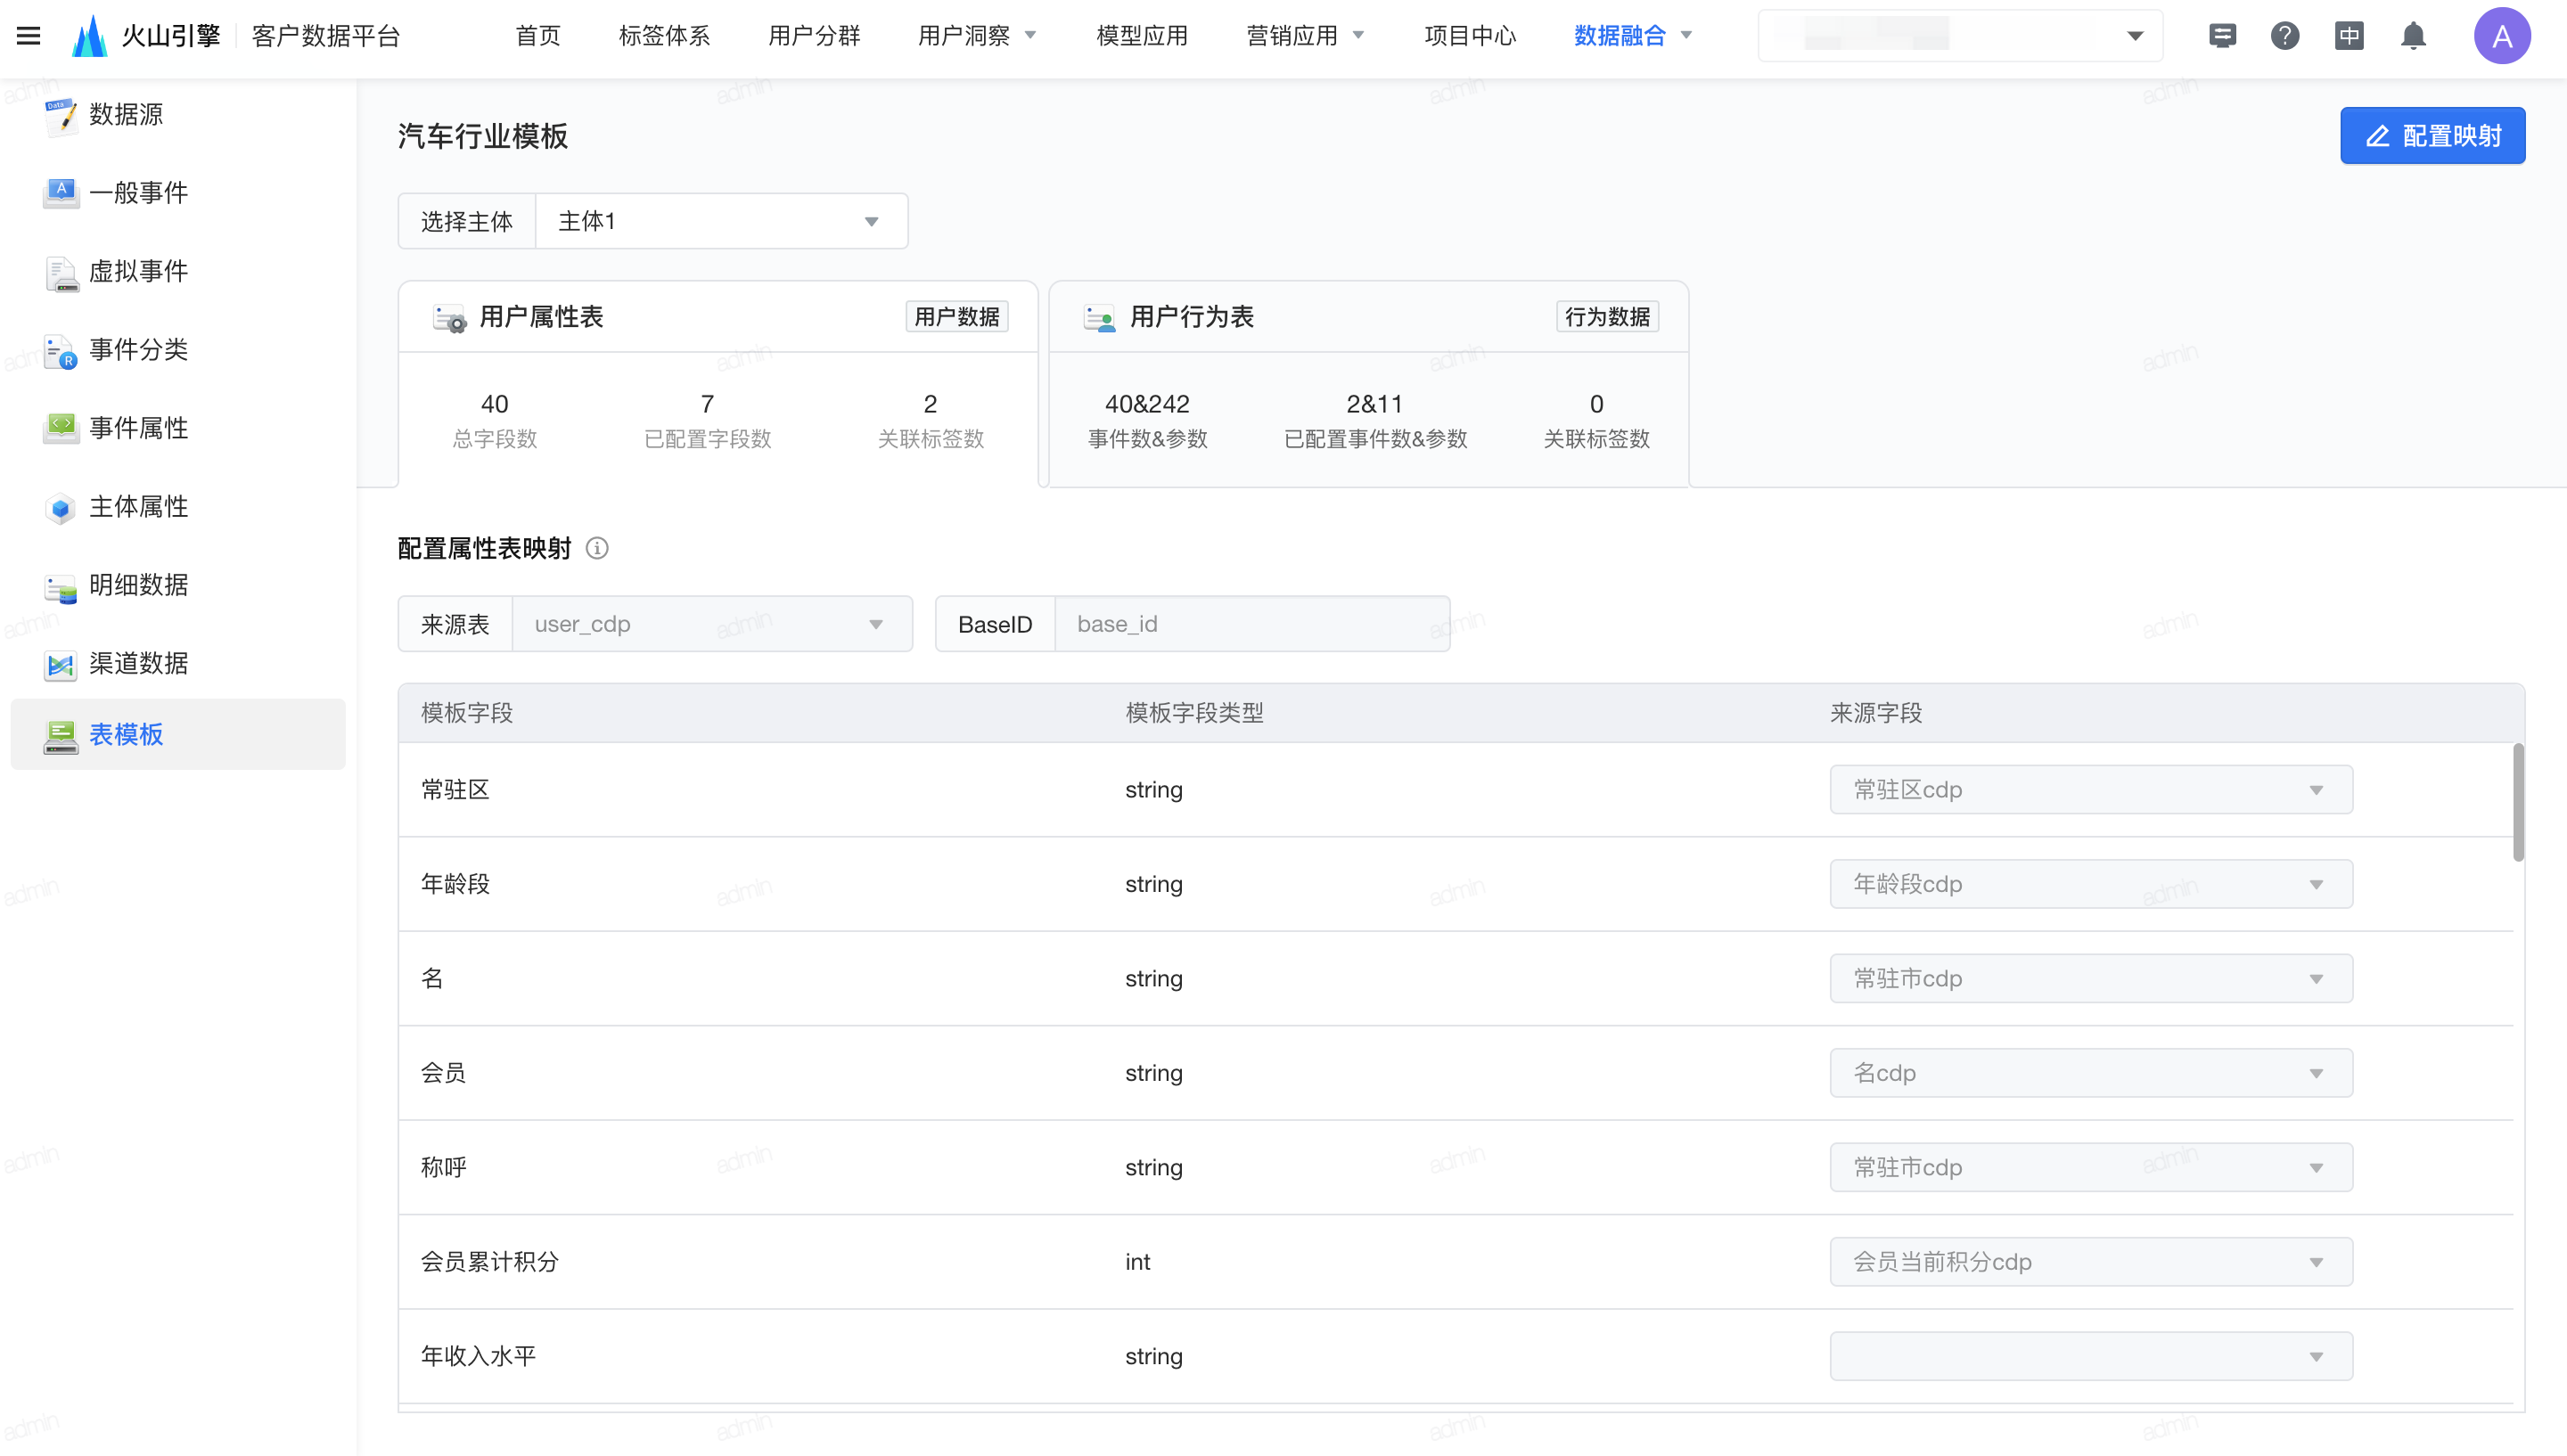The width and height of the screenshot is (2567, 1456).
Task: Click the 汽车行业模板 page title
Action: click(x=482, y=136)
